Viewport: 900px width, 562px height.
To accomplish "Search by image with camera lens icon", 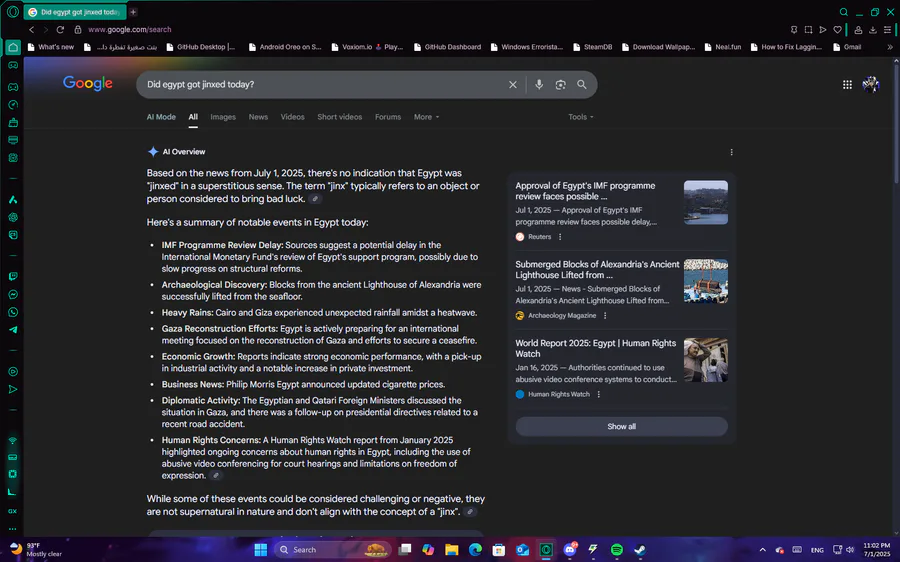I will 560,84.
